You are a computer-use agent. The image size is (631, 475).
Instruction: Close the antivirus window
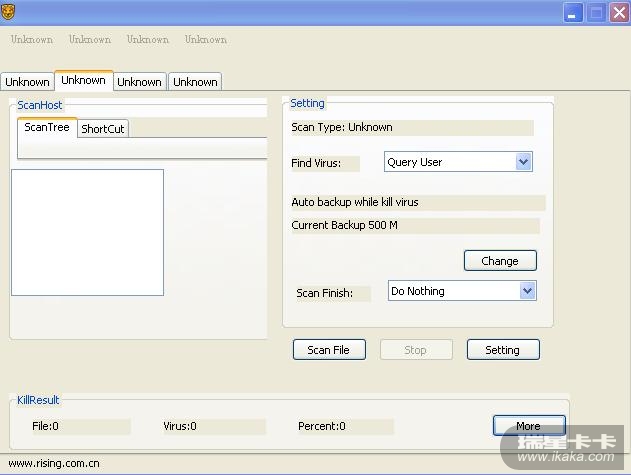[618, 12]
